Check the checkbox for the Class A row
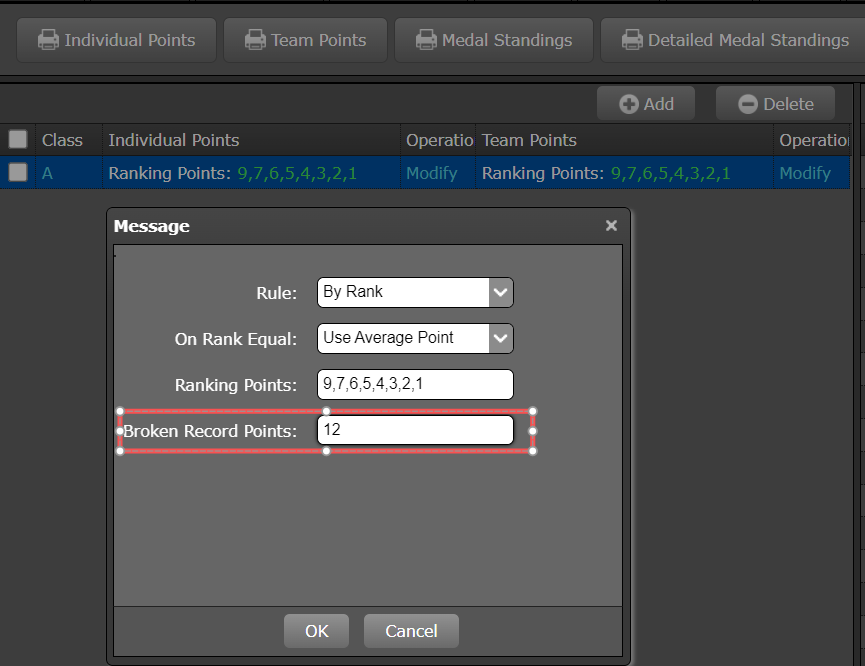The width and height of the screenshot is (865, 666). click(x=18, y=173)
